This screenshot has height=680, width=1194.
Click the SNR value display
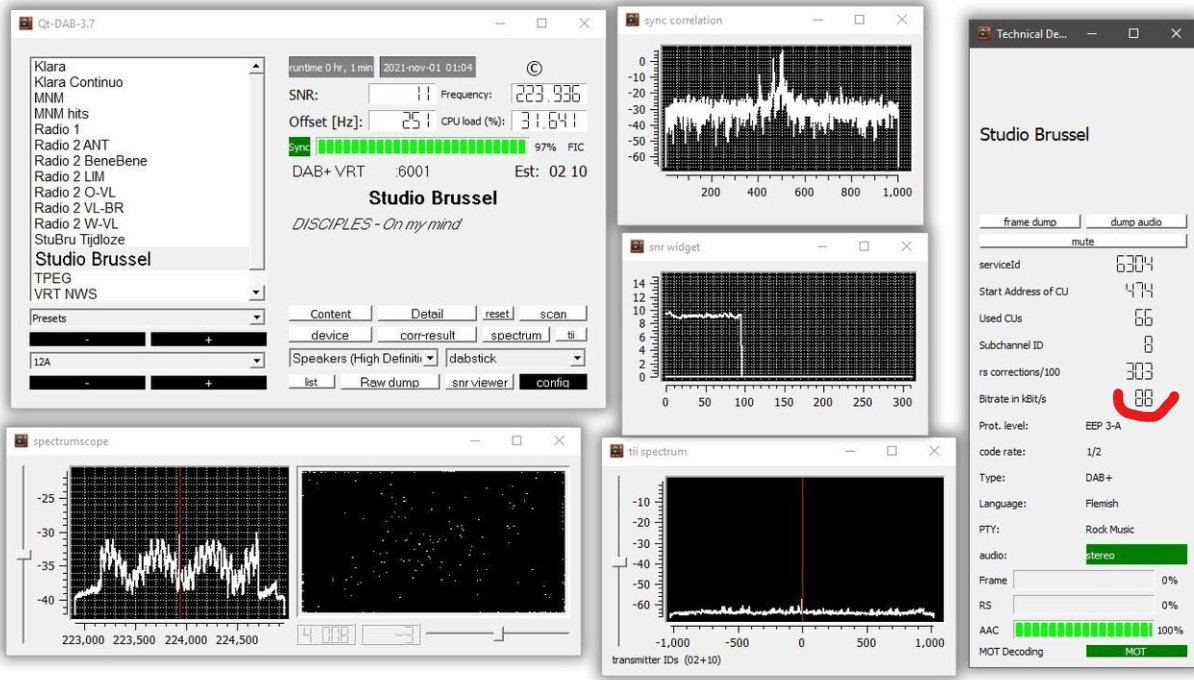(x=401, y=94)
